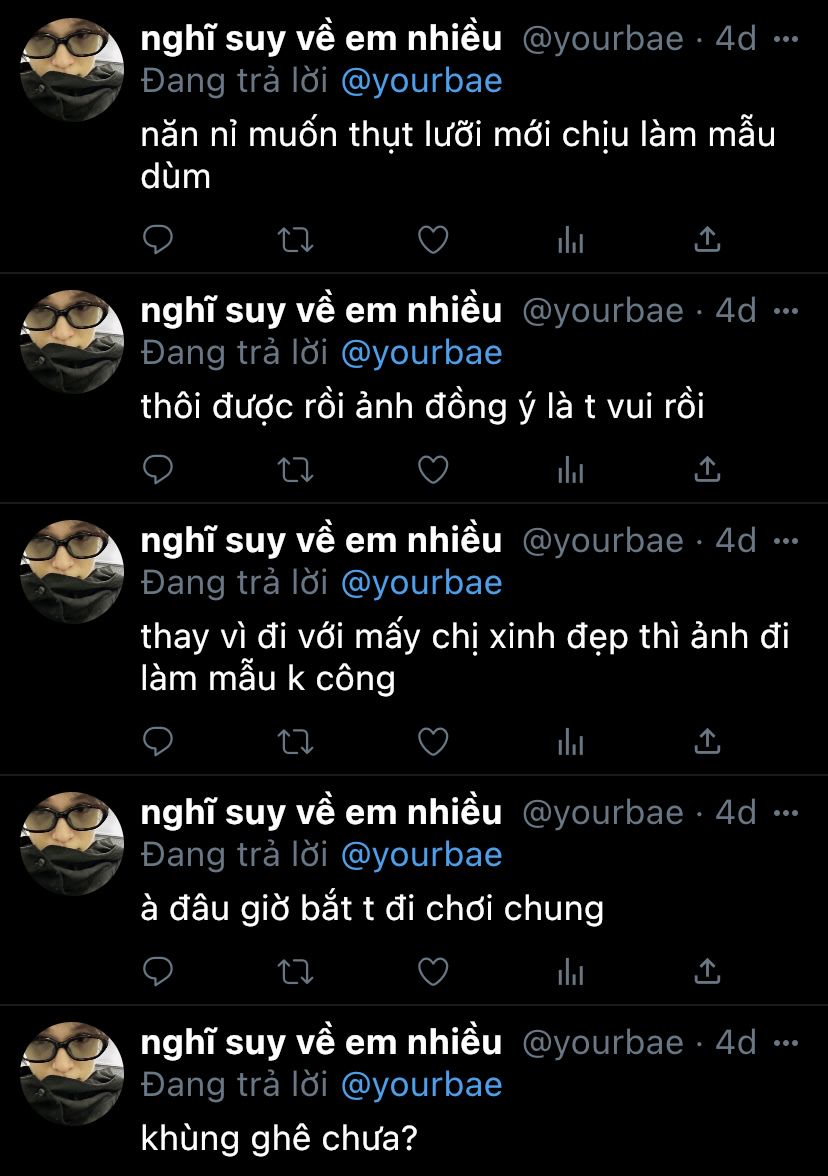This screenshot has width=828, height=1176.
Task: Open profile name on "thay vì đi" tweet
Action: 321,540
